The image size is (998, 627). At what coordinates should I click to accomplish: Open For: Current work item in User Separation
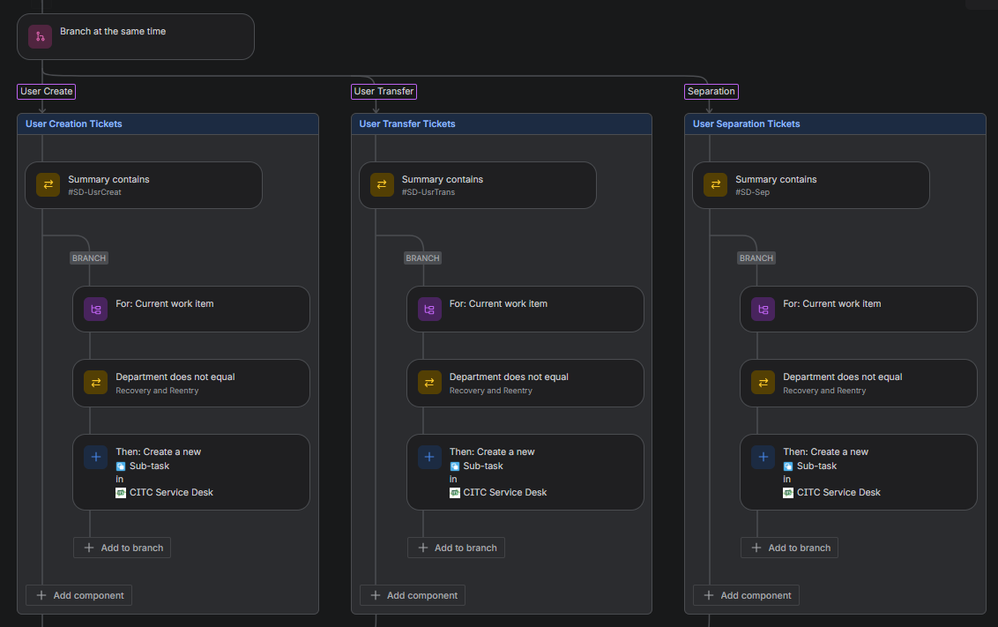859,309
